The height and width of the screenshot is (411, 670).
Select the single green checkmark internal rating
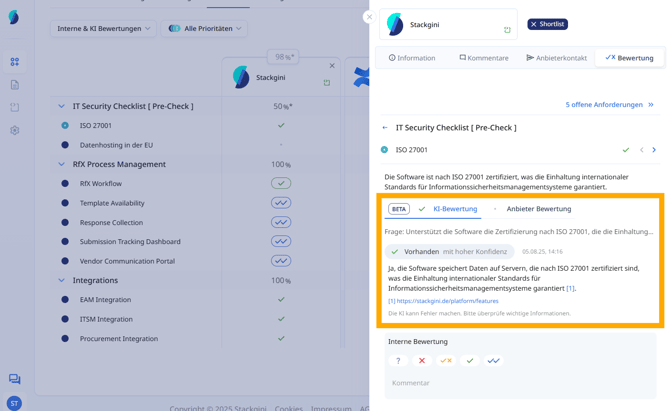[470, 361]
